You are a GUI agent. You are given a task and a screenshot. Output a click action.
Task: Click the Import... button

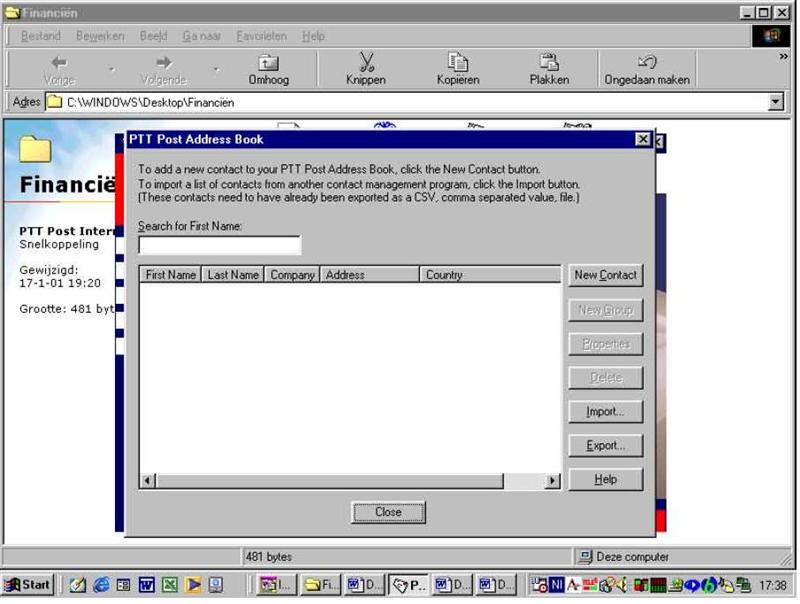606,412
